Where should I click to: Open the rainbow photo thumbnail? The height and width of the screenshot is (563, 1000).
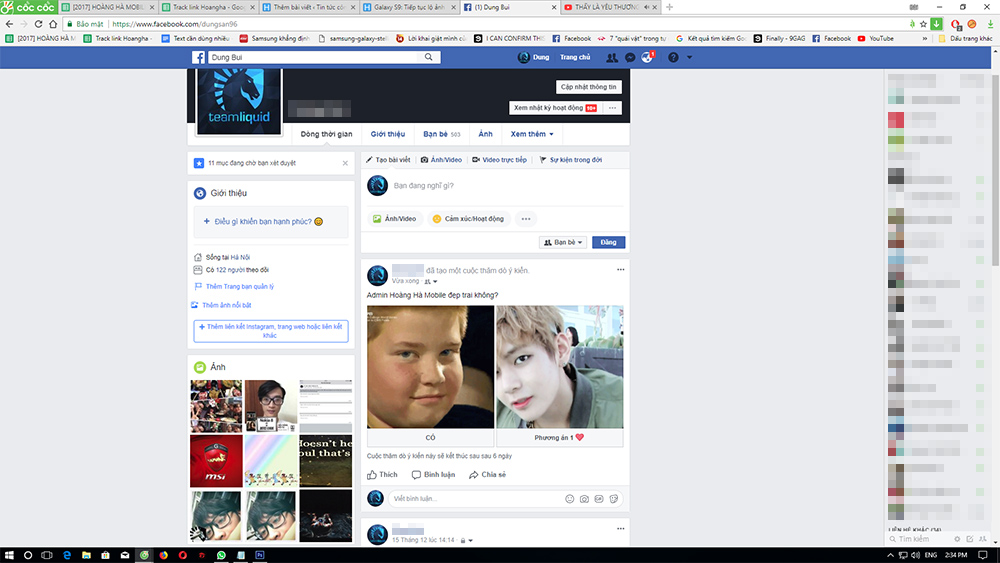coord(271,461)
